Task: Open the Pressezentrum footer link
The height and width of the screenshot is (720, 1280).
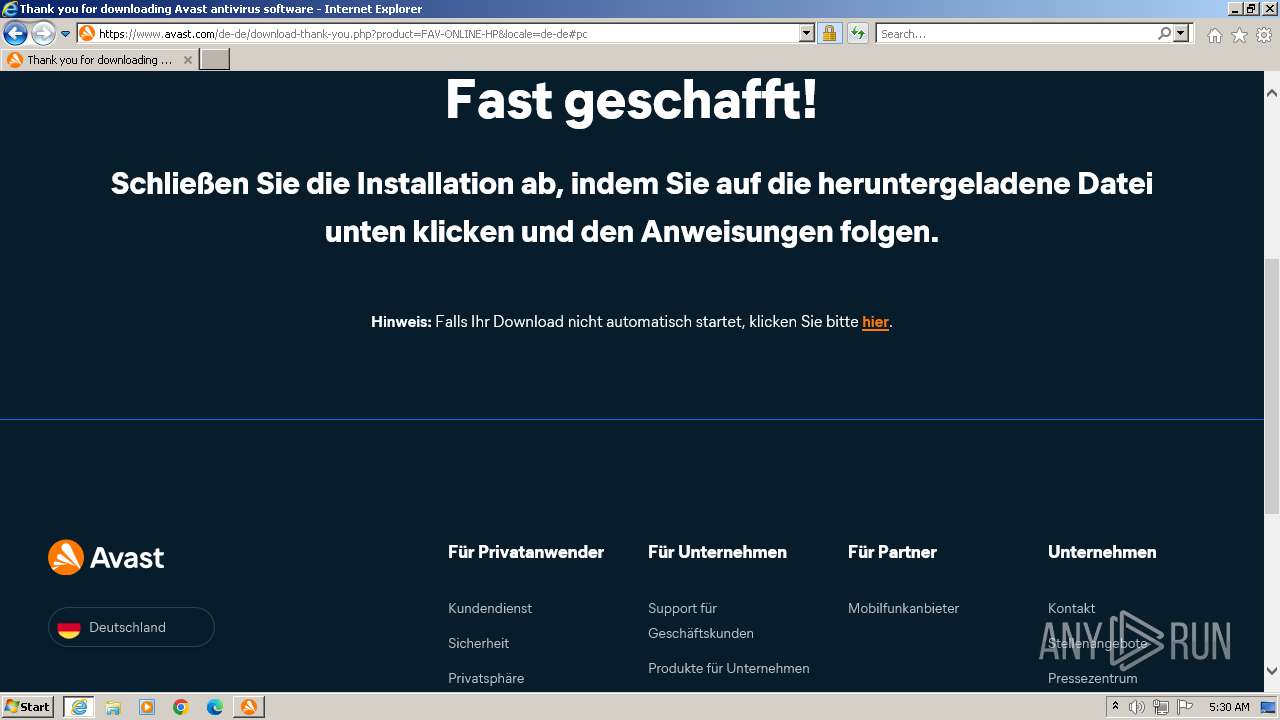Action: pyautogui.click(x=1093, y=678)
